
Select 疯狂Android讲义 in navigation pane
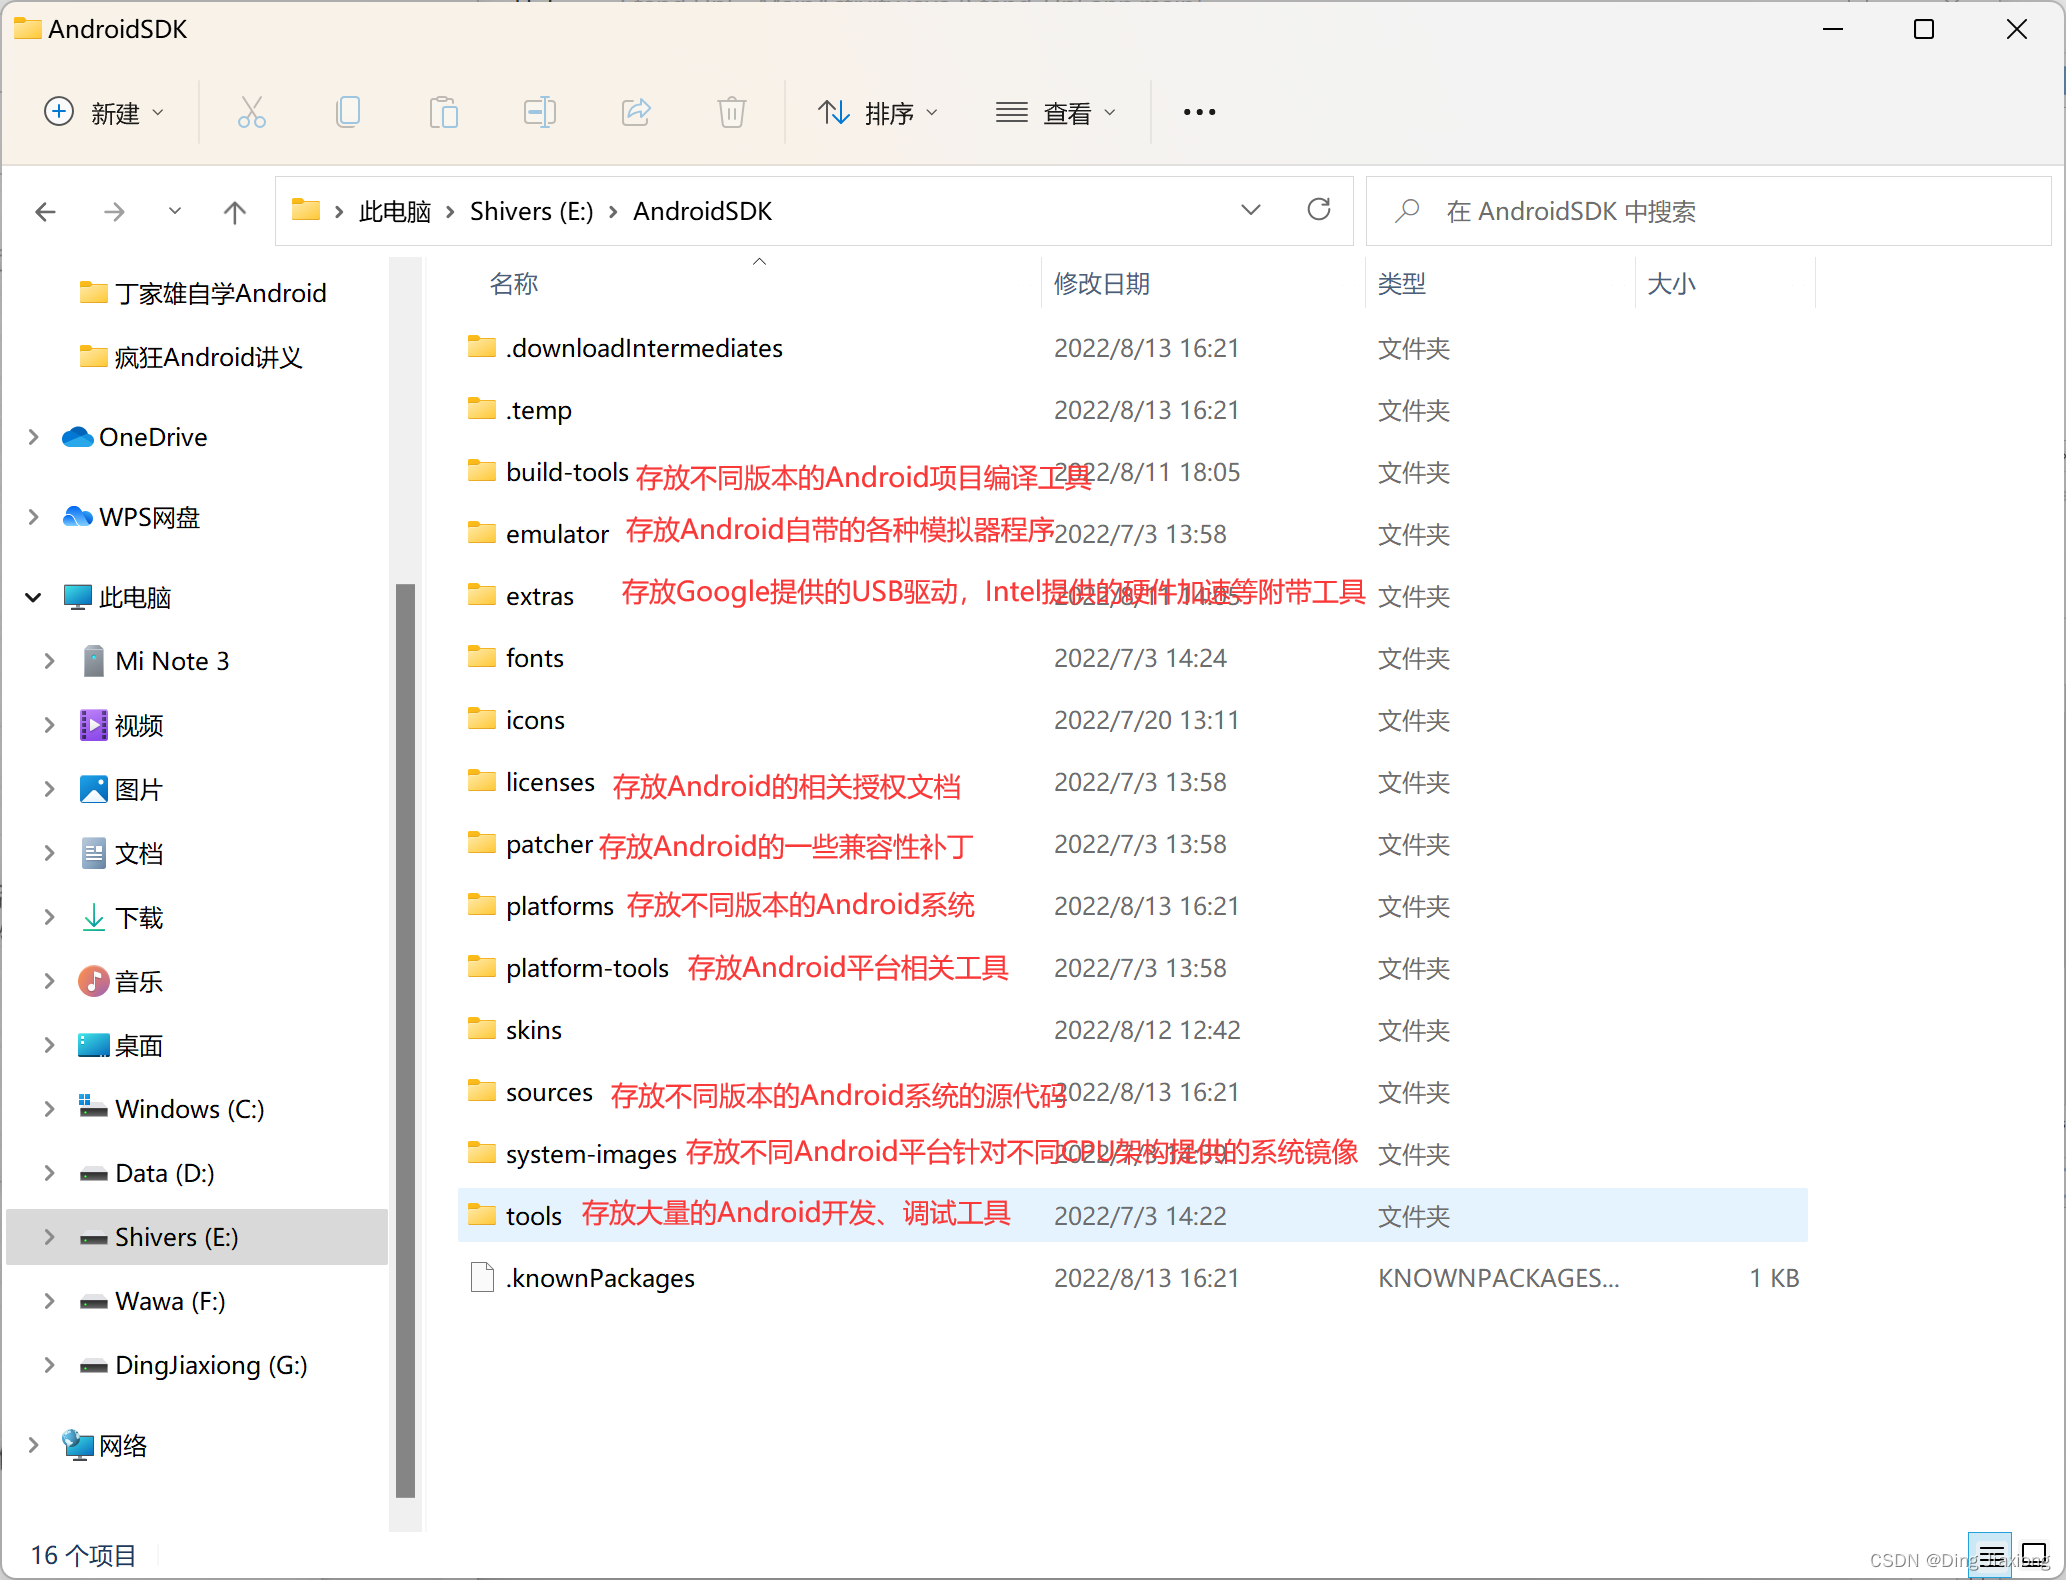coord(192,357)
